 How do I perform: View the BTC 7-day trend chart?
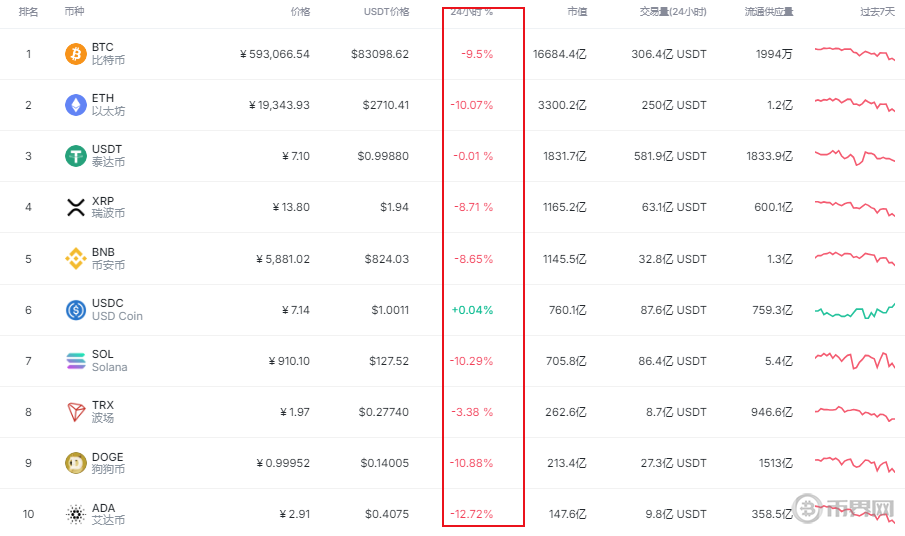(854, 53)
